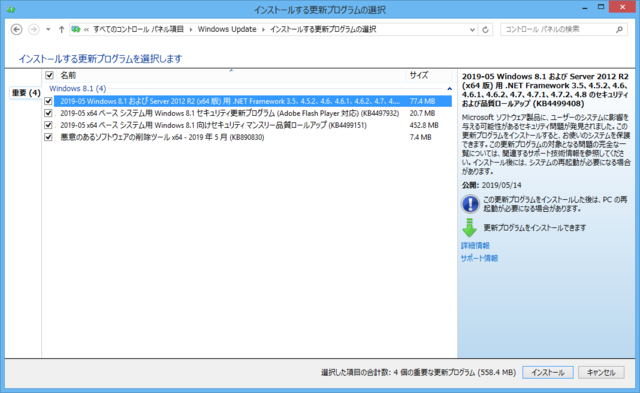Sort by the 名前 column header
This screenshot has height=393, width=640.
[x=68, y=75]
